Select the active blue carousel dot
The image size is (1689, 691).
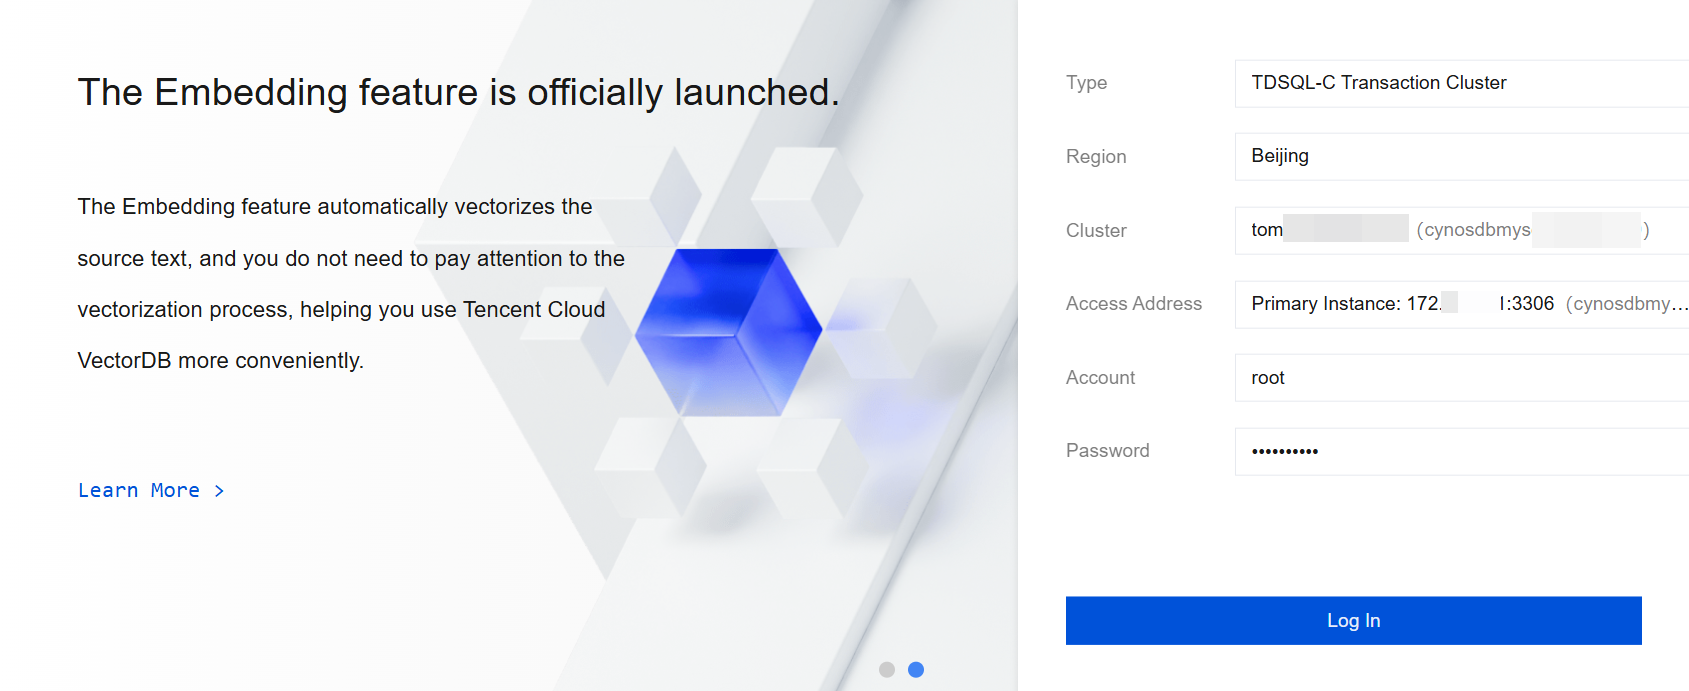click(916, 670)
